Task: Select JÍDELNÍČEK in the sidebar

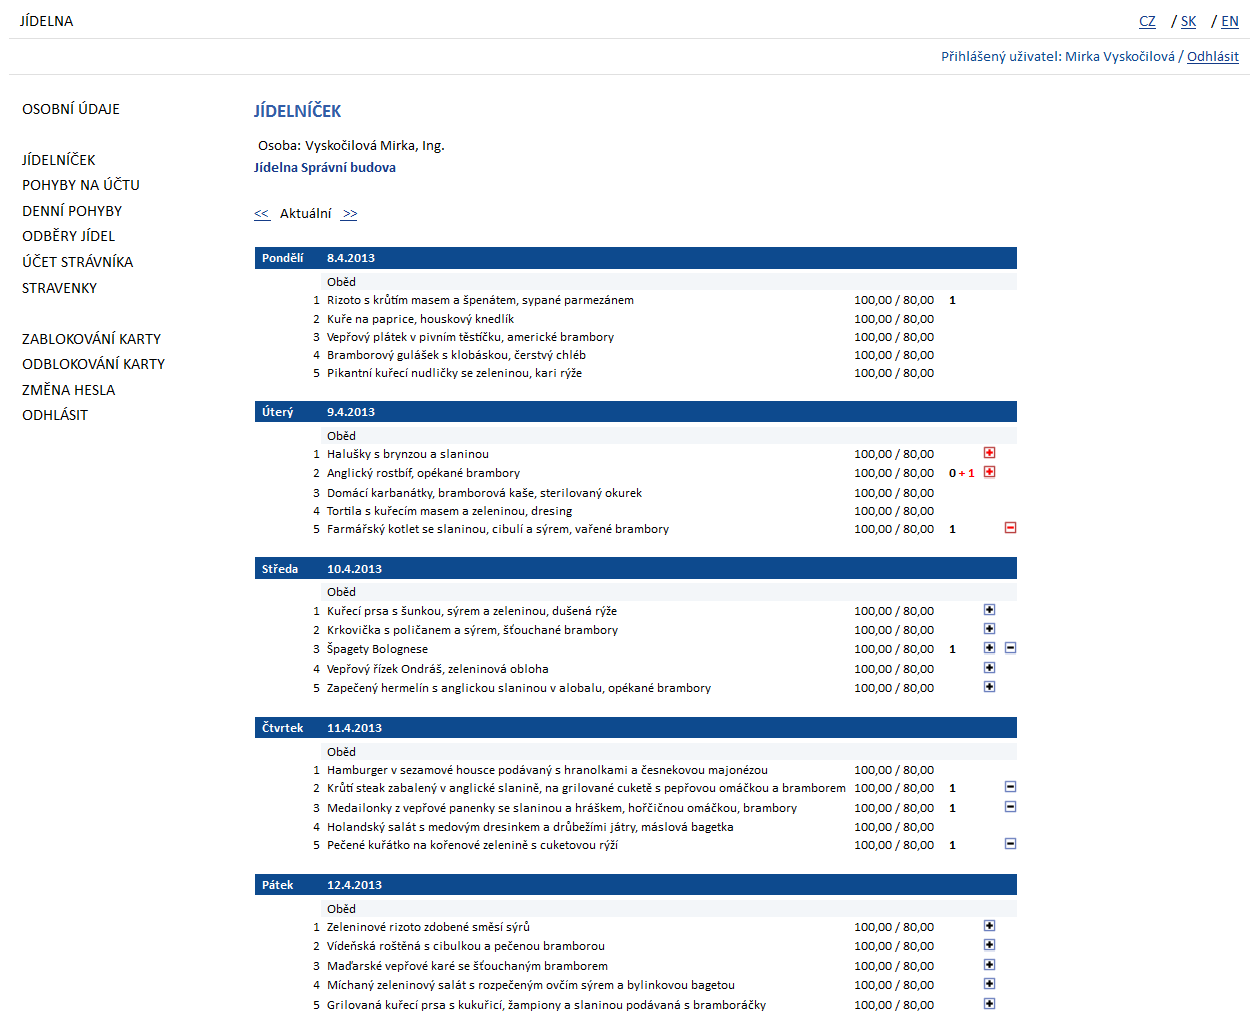Action: click(x=59, y=160)
